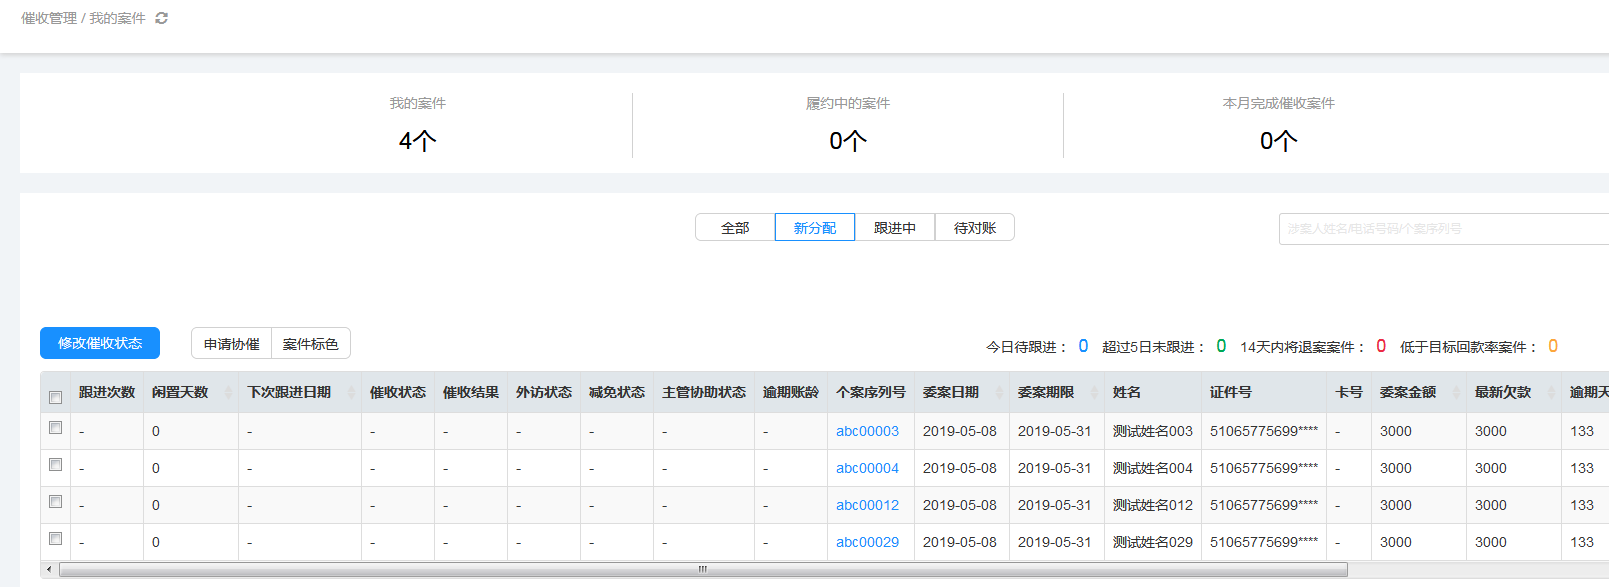Focus the case search input field
Image resolution: width=1609 pixels, height=587 pixels.
click(1440, 229)
